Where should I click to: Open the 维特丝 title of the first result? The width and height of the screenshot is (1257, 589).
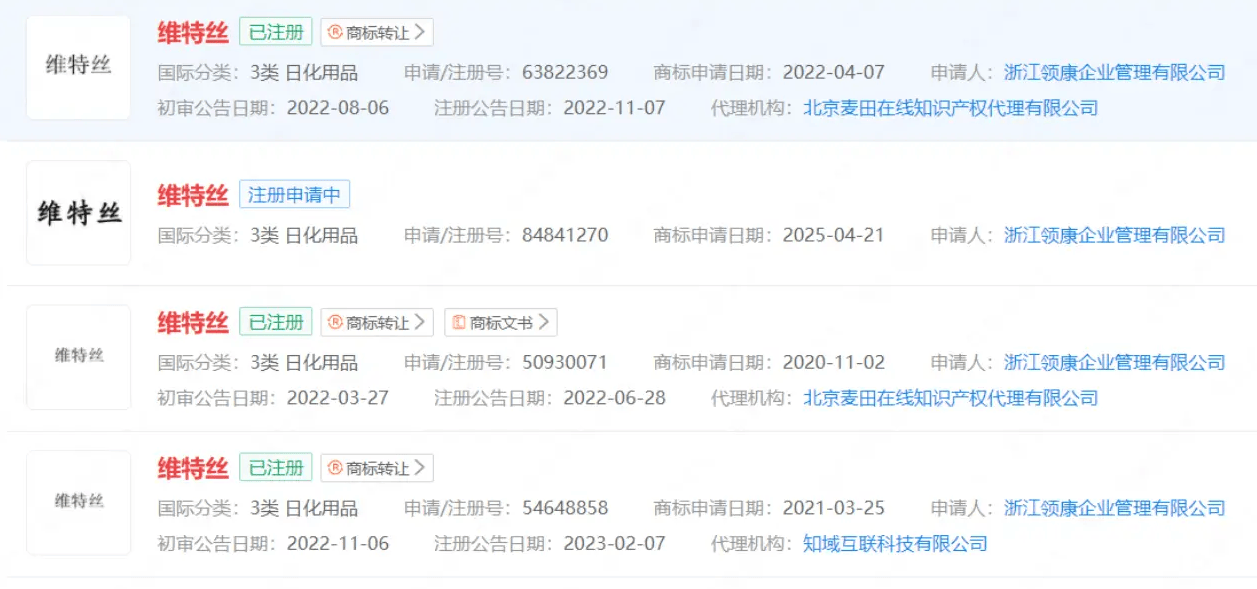[x=193, y=32]
